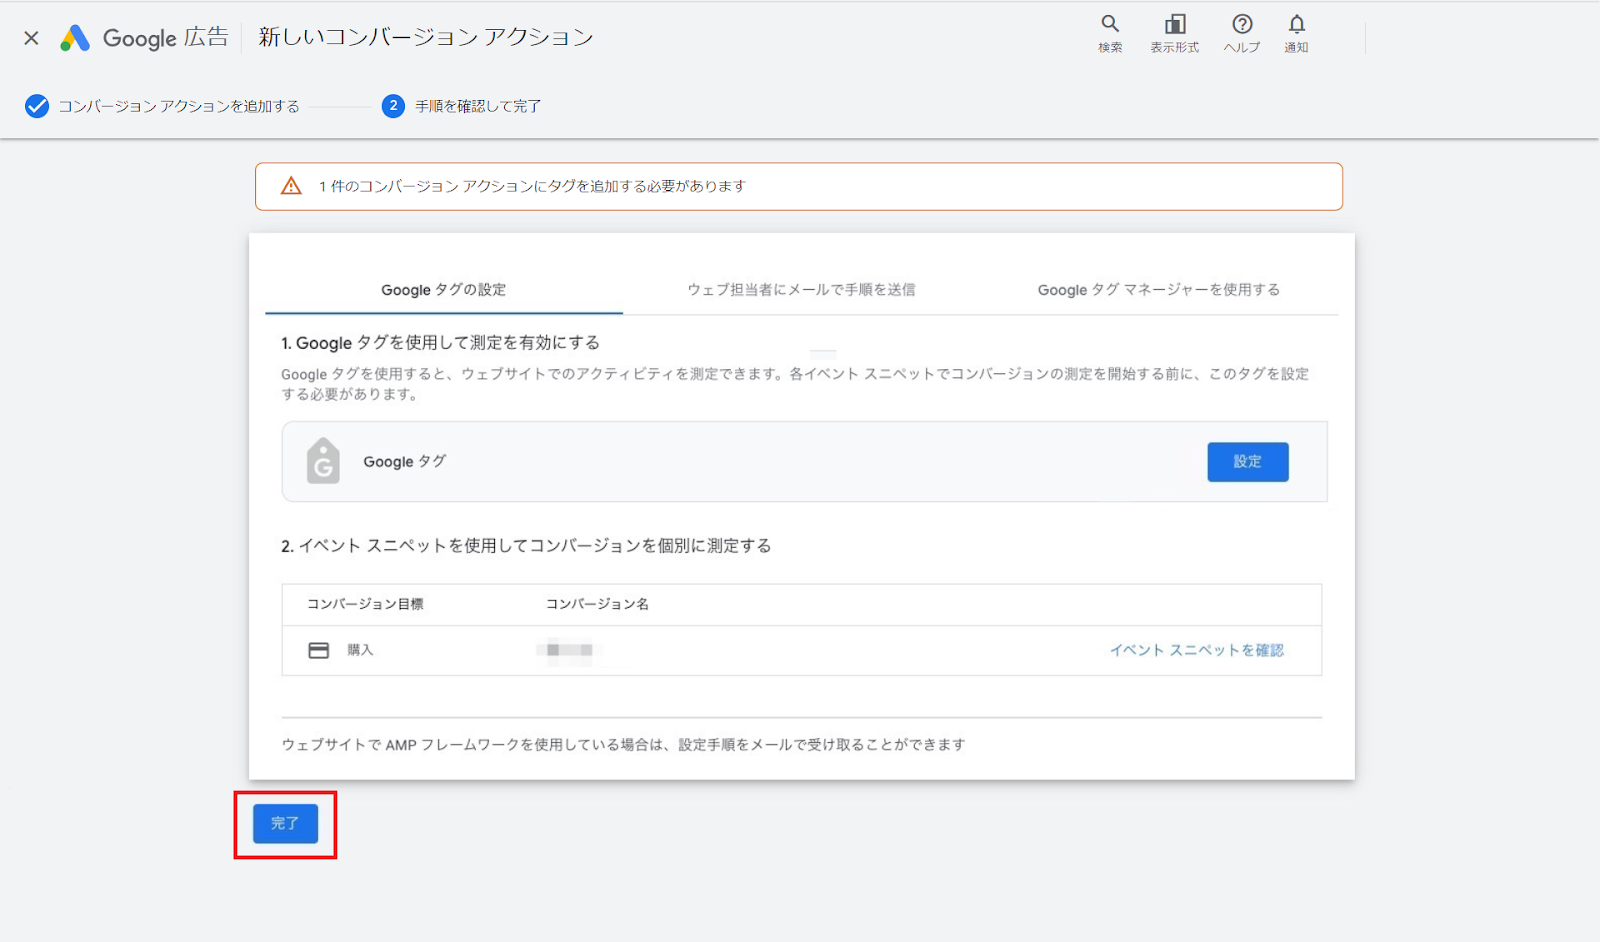Image resolution: width=1600 pixels, height=942 pixels.
Task: Click the Google タグ card label
Action: 404,461
